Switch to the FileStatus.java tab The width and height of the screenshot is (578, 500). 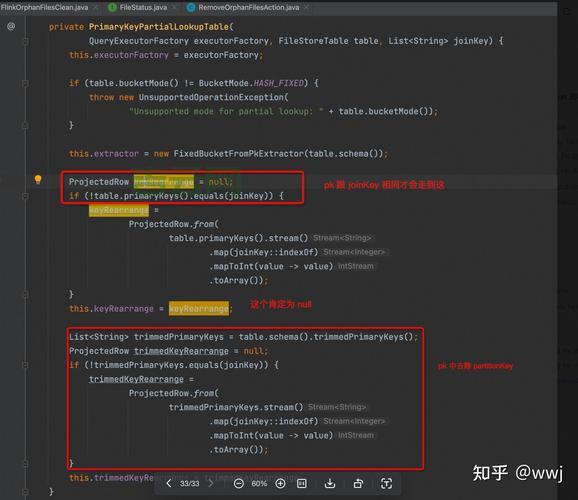[143, 7]
